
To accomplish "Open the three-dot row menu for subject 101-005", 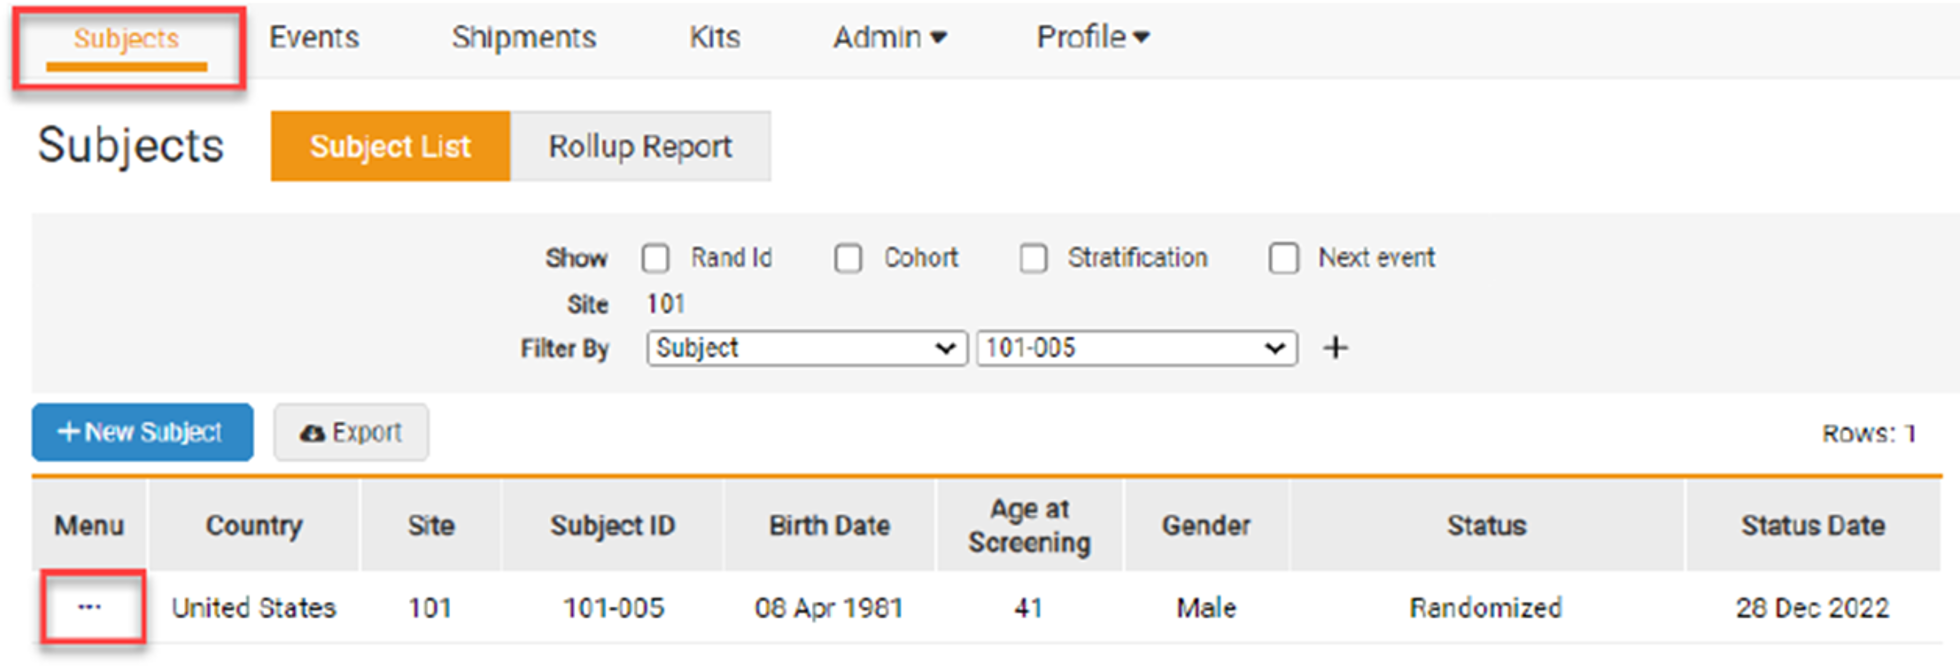I will click(x=90, y=607).
